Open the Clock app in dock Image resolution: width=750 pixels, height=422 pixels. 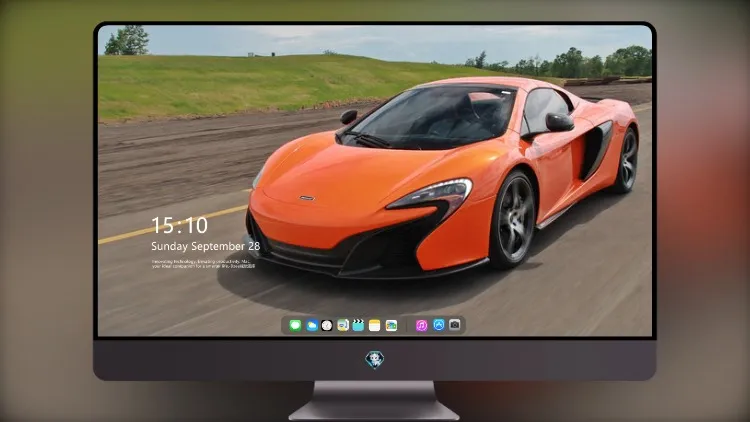[327, 326]
